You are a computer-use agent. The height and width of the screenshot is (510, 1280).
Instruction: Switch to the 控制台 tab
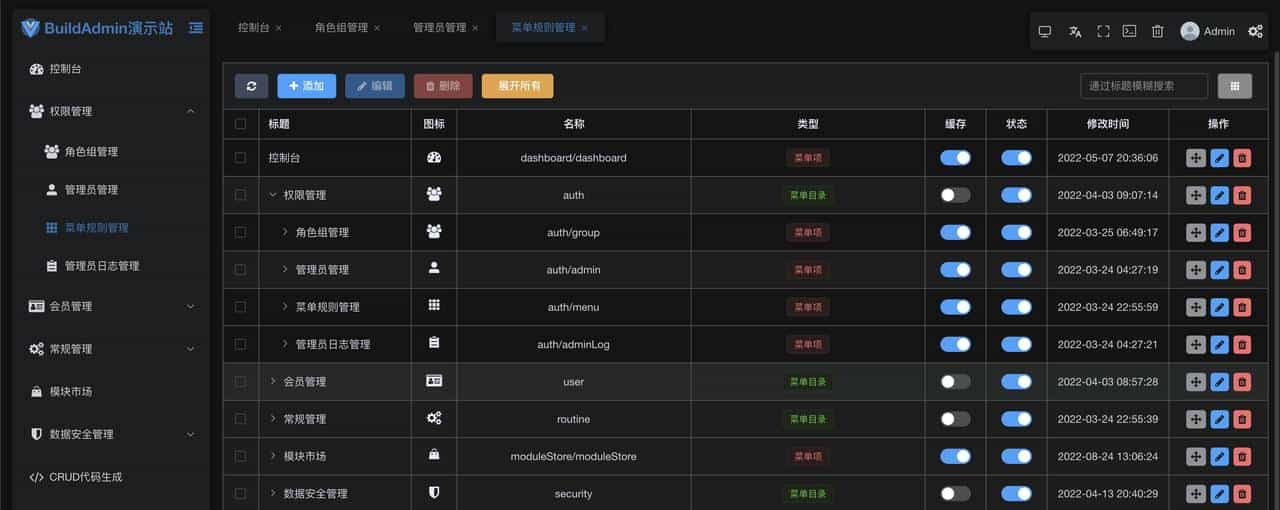pos(254,28)
